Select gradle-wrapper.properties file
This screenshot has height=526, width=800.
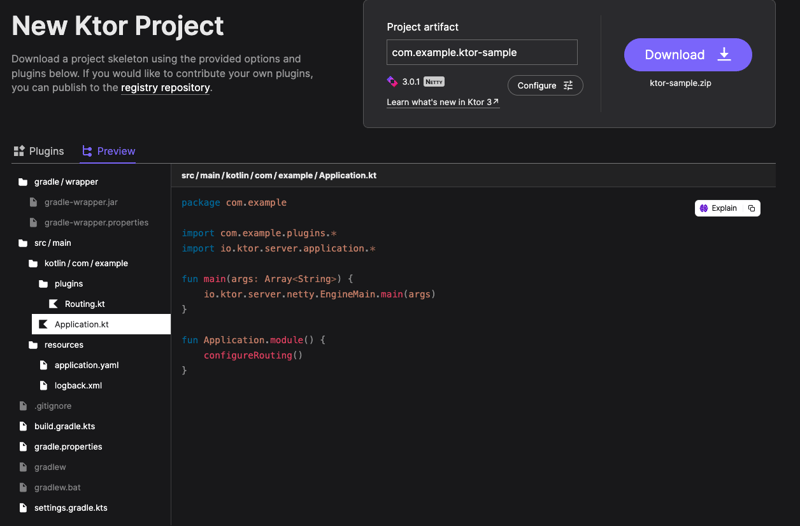(x=96, y=222)
